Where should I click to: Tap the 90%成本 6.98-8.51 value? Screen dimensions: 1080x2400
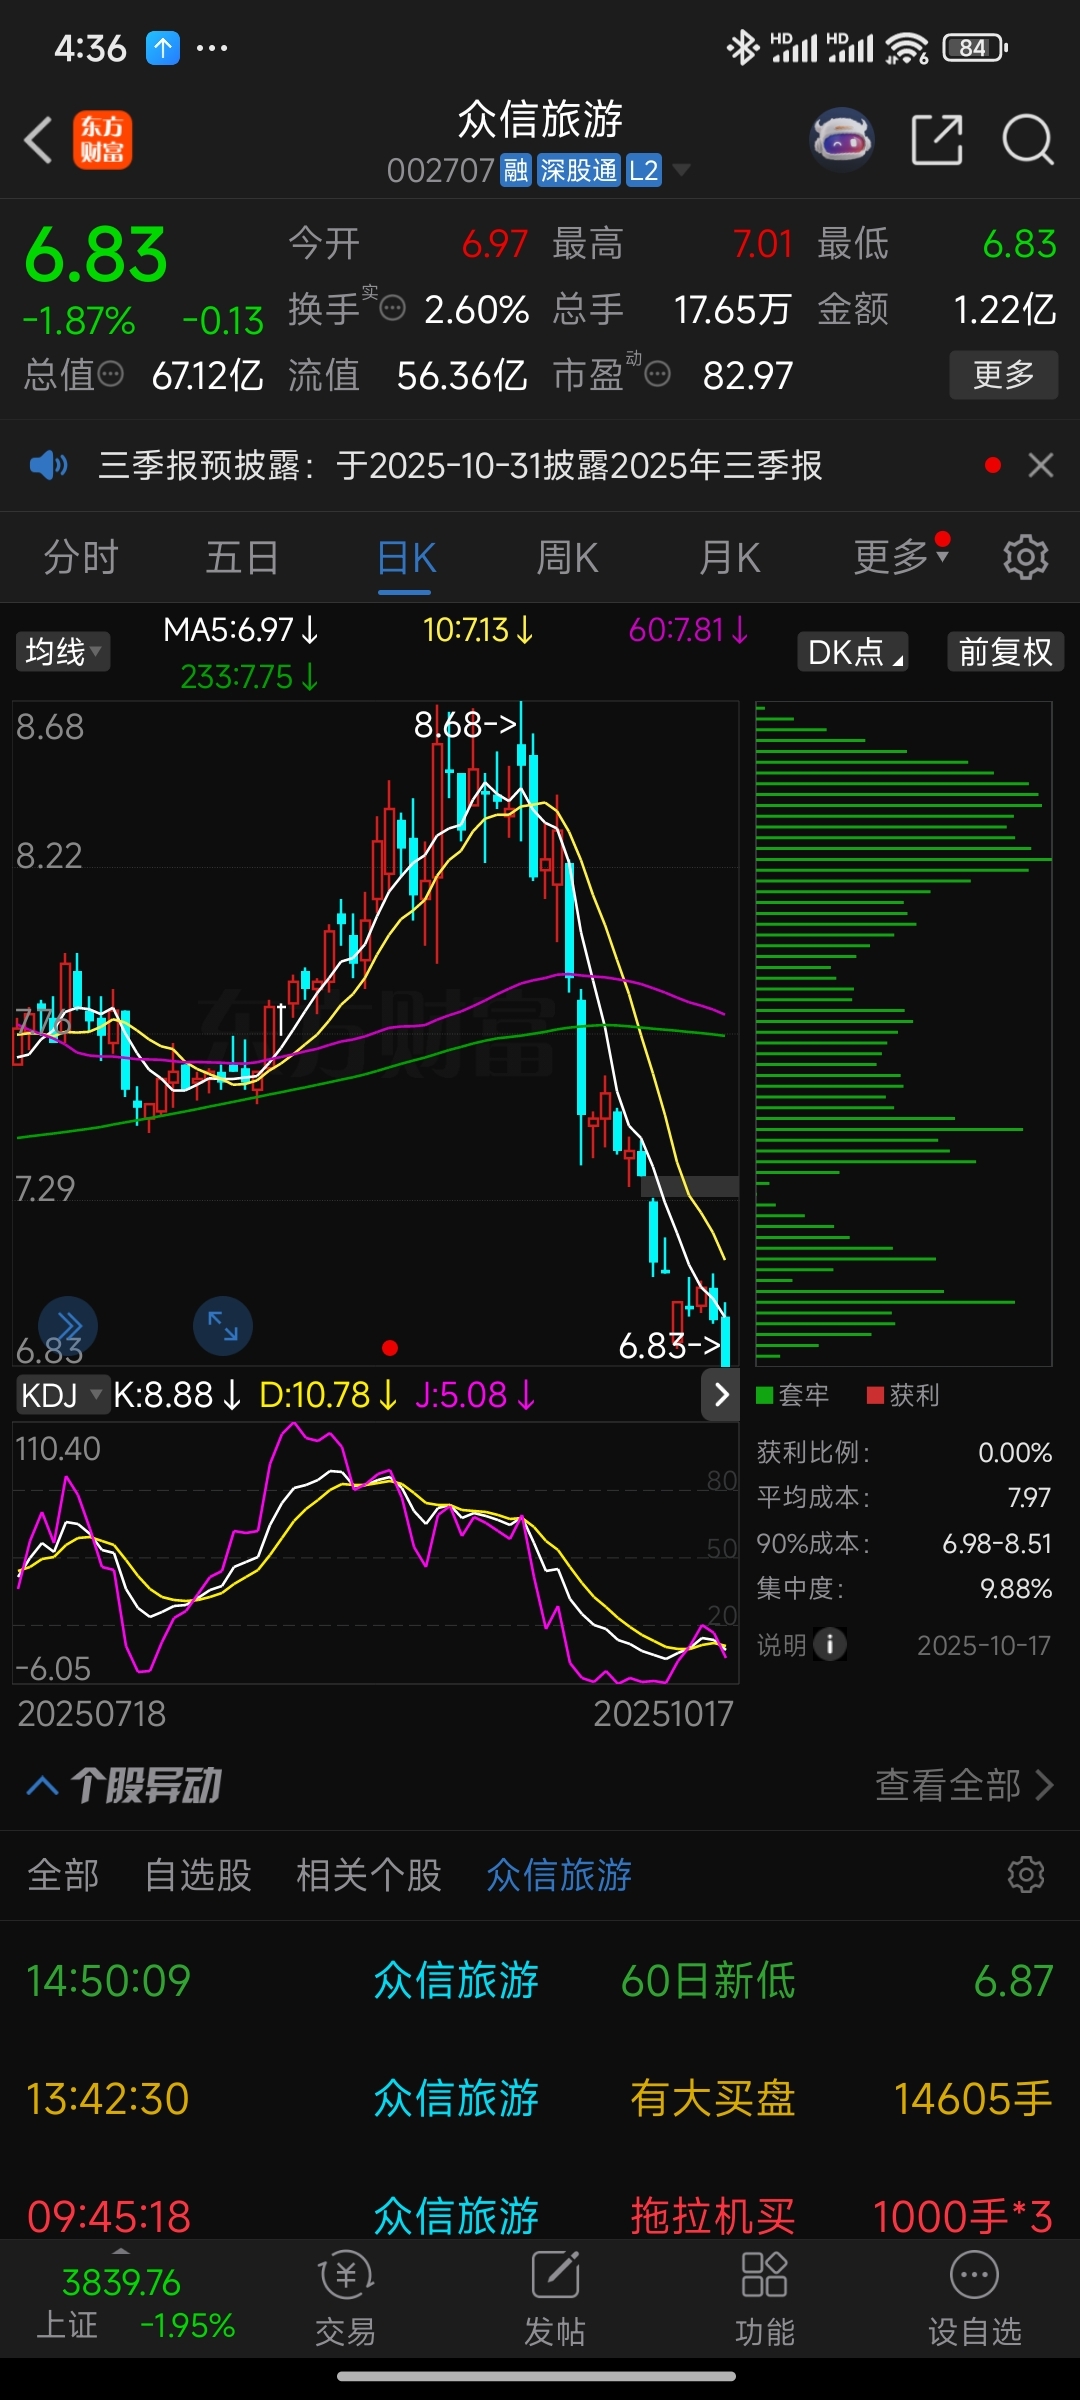click(x=997, y=1543)
